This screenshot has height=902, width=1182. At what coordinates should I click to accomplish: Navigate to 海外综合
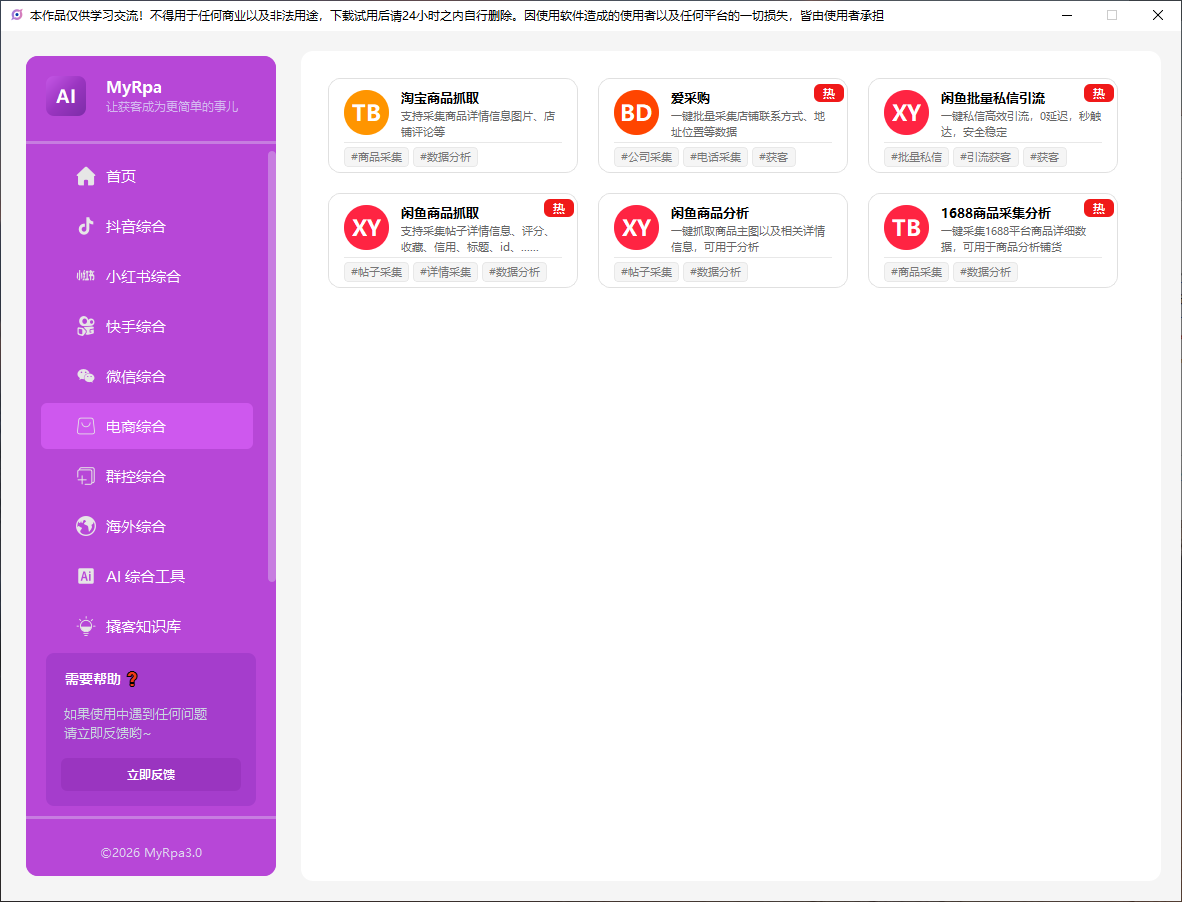point(147,526)
